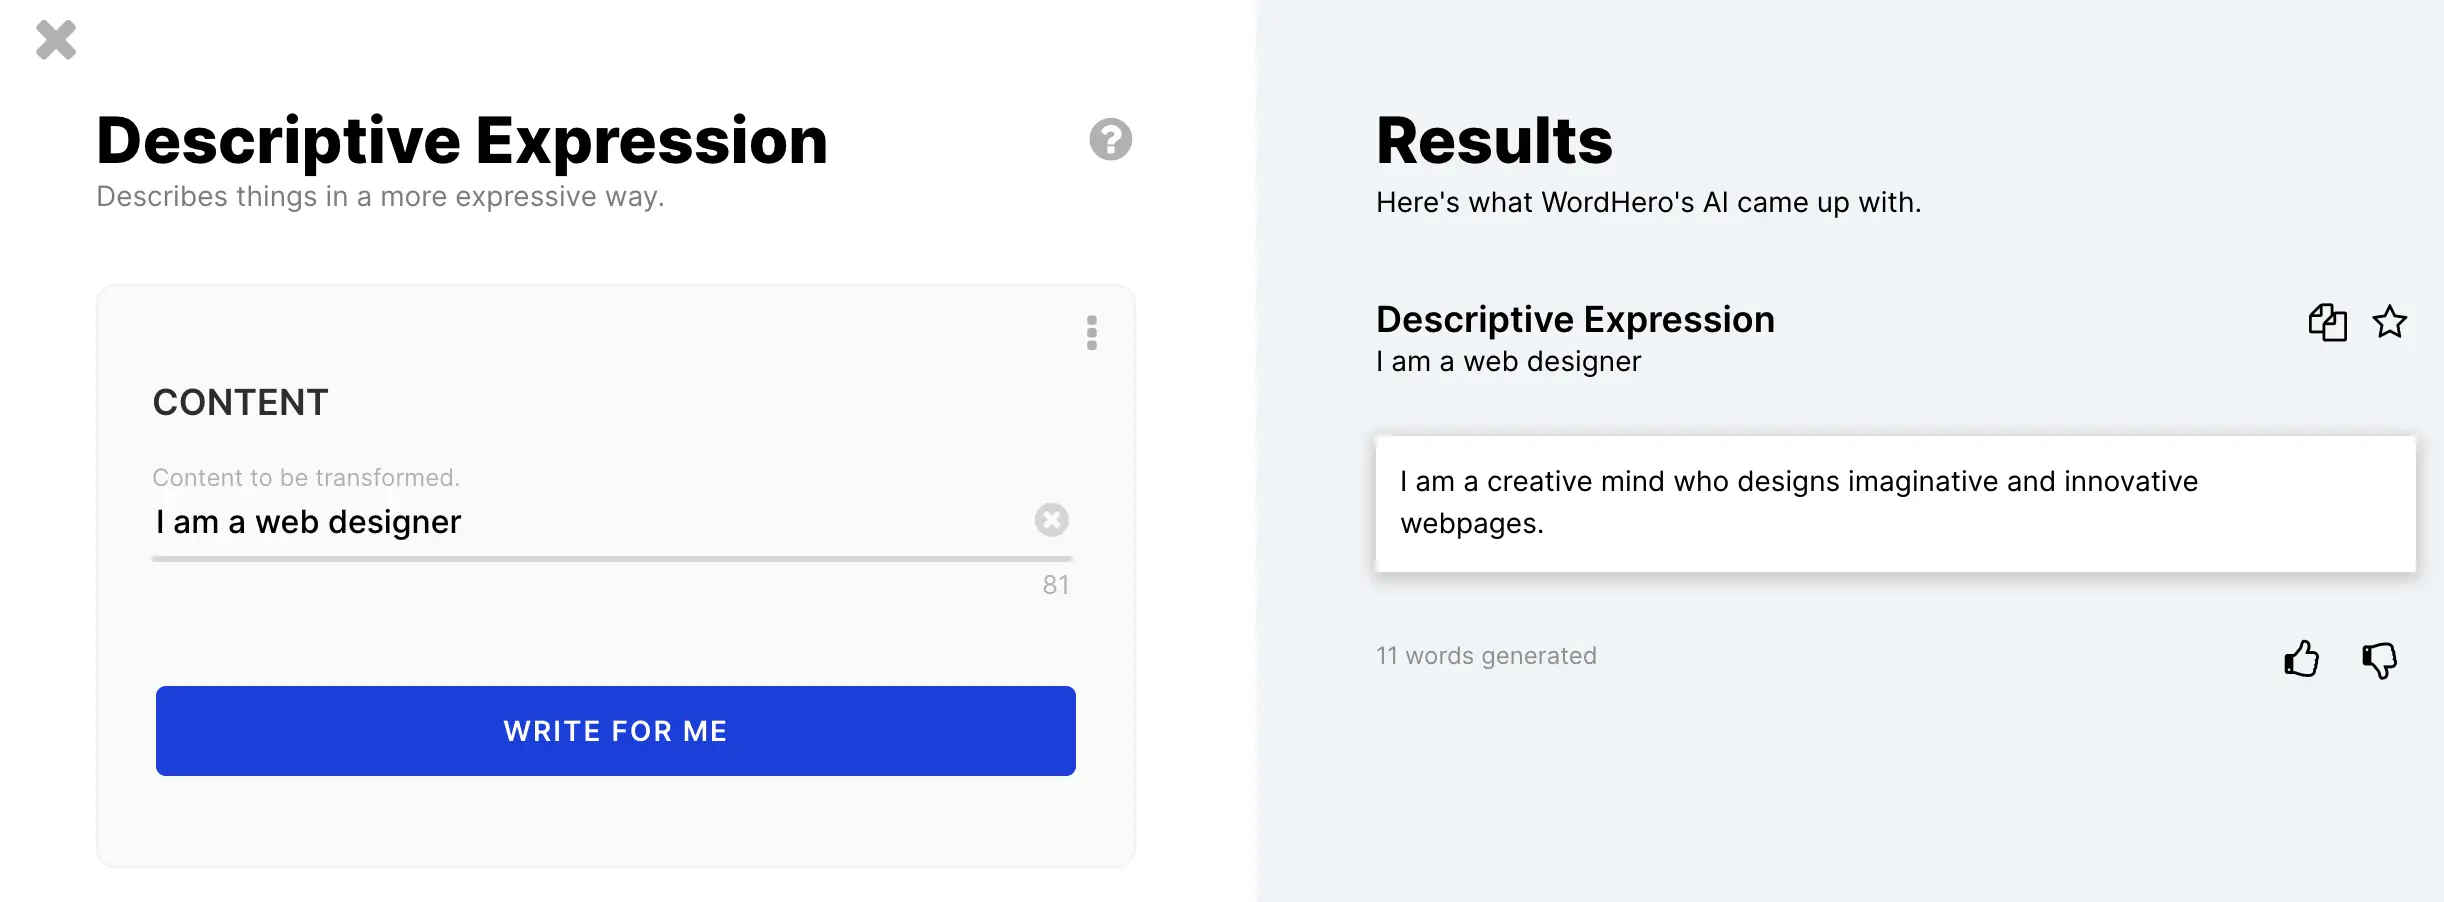Give the result a thumbs down

point(2379,660)
